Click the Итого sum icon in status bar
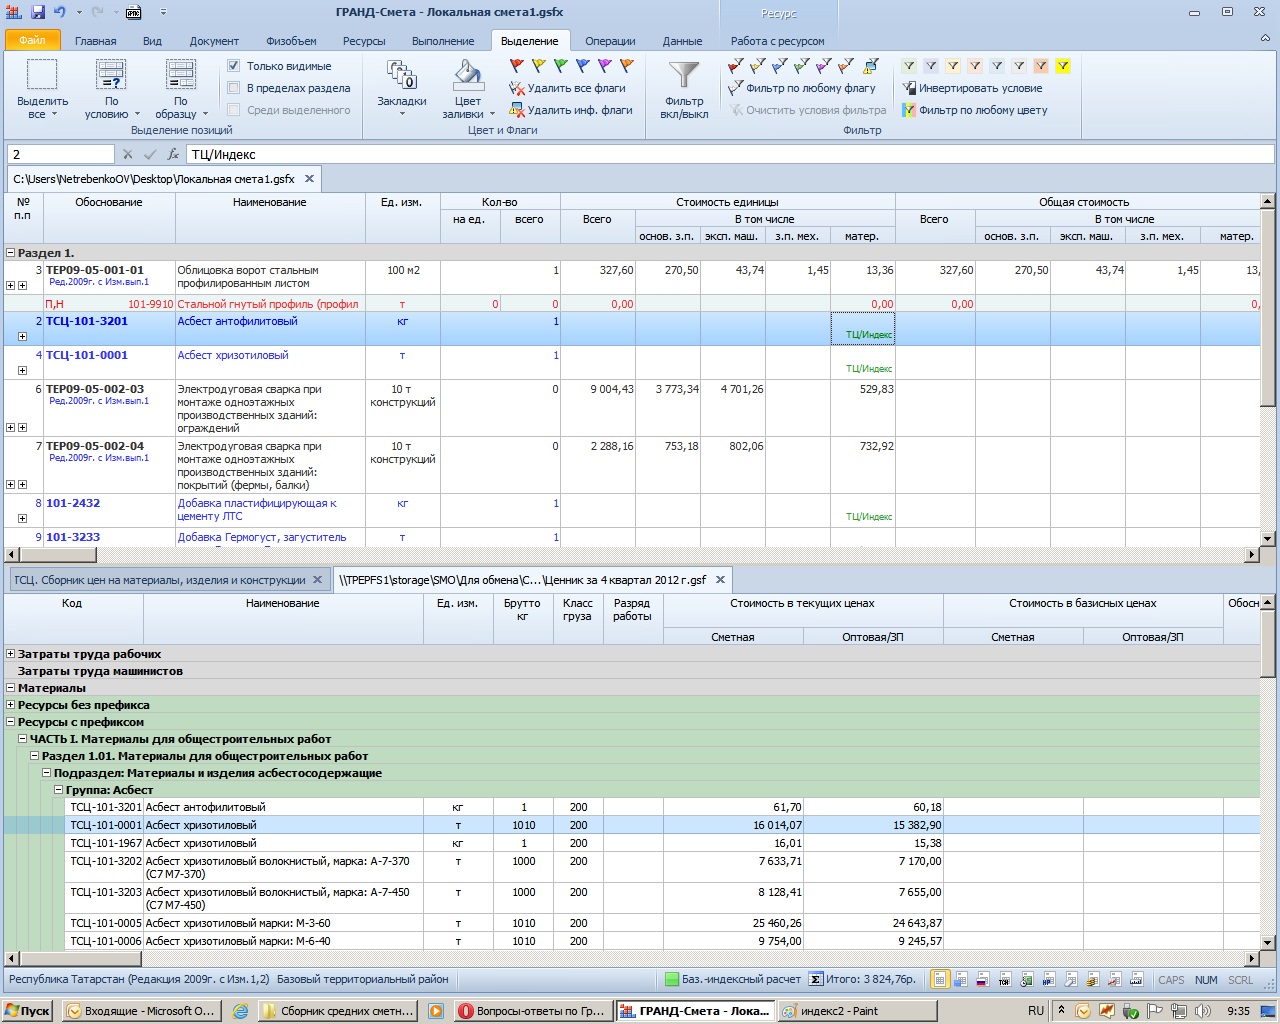The height and width of the screenshot is (1024, 1280). [x=816, y=980]
